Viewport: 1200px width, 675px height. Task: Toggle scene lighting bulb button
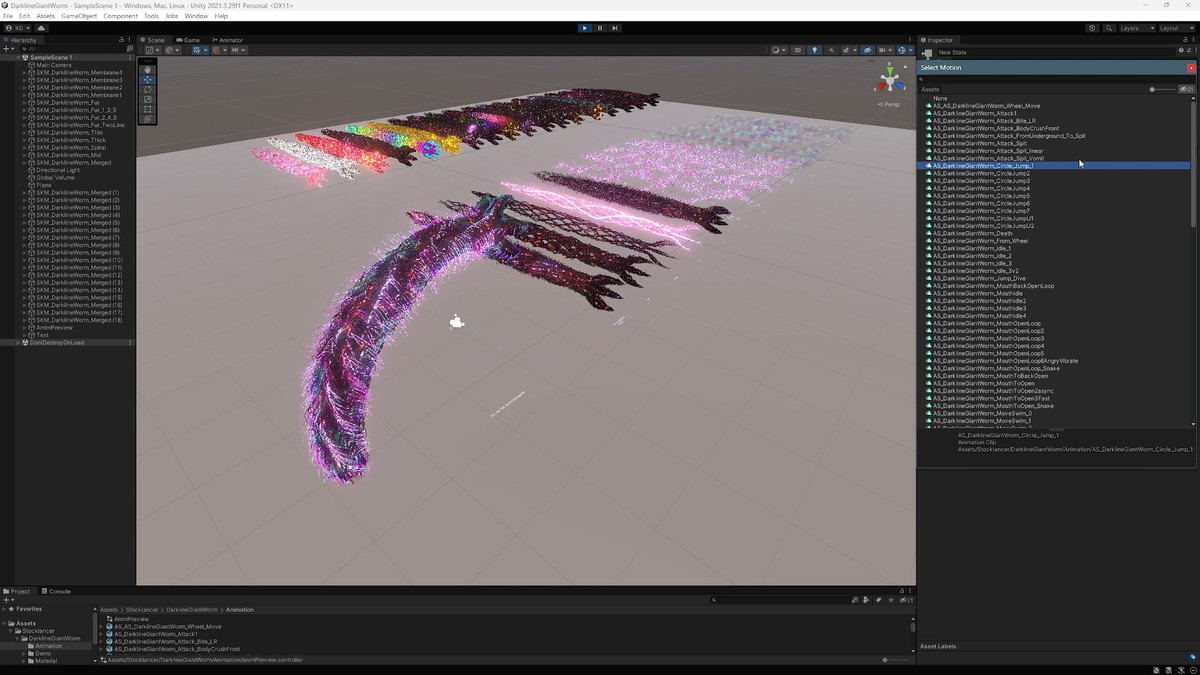click(x=814, y=50)
